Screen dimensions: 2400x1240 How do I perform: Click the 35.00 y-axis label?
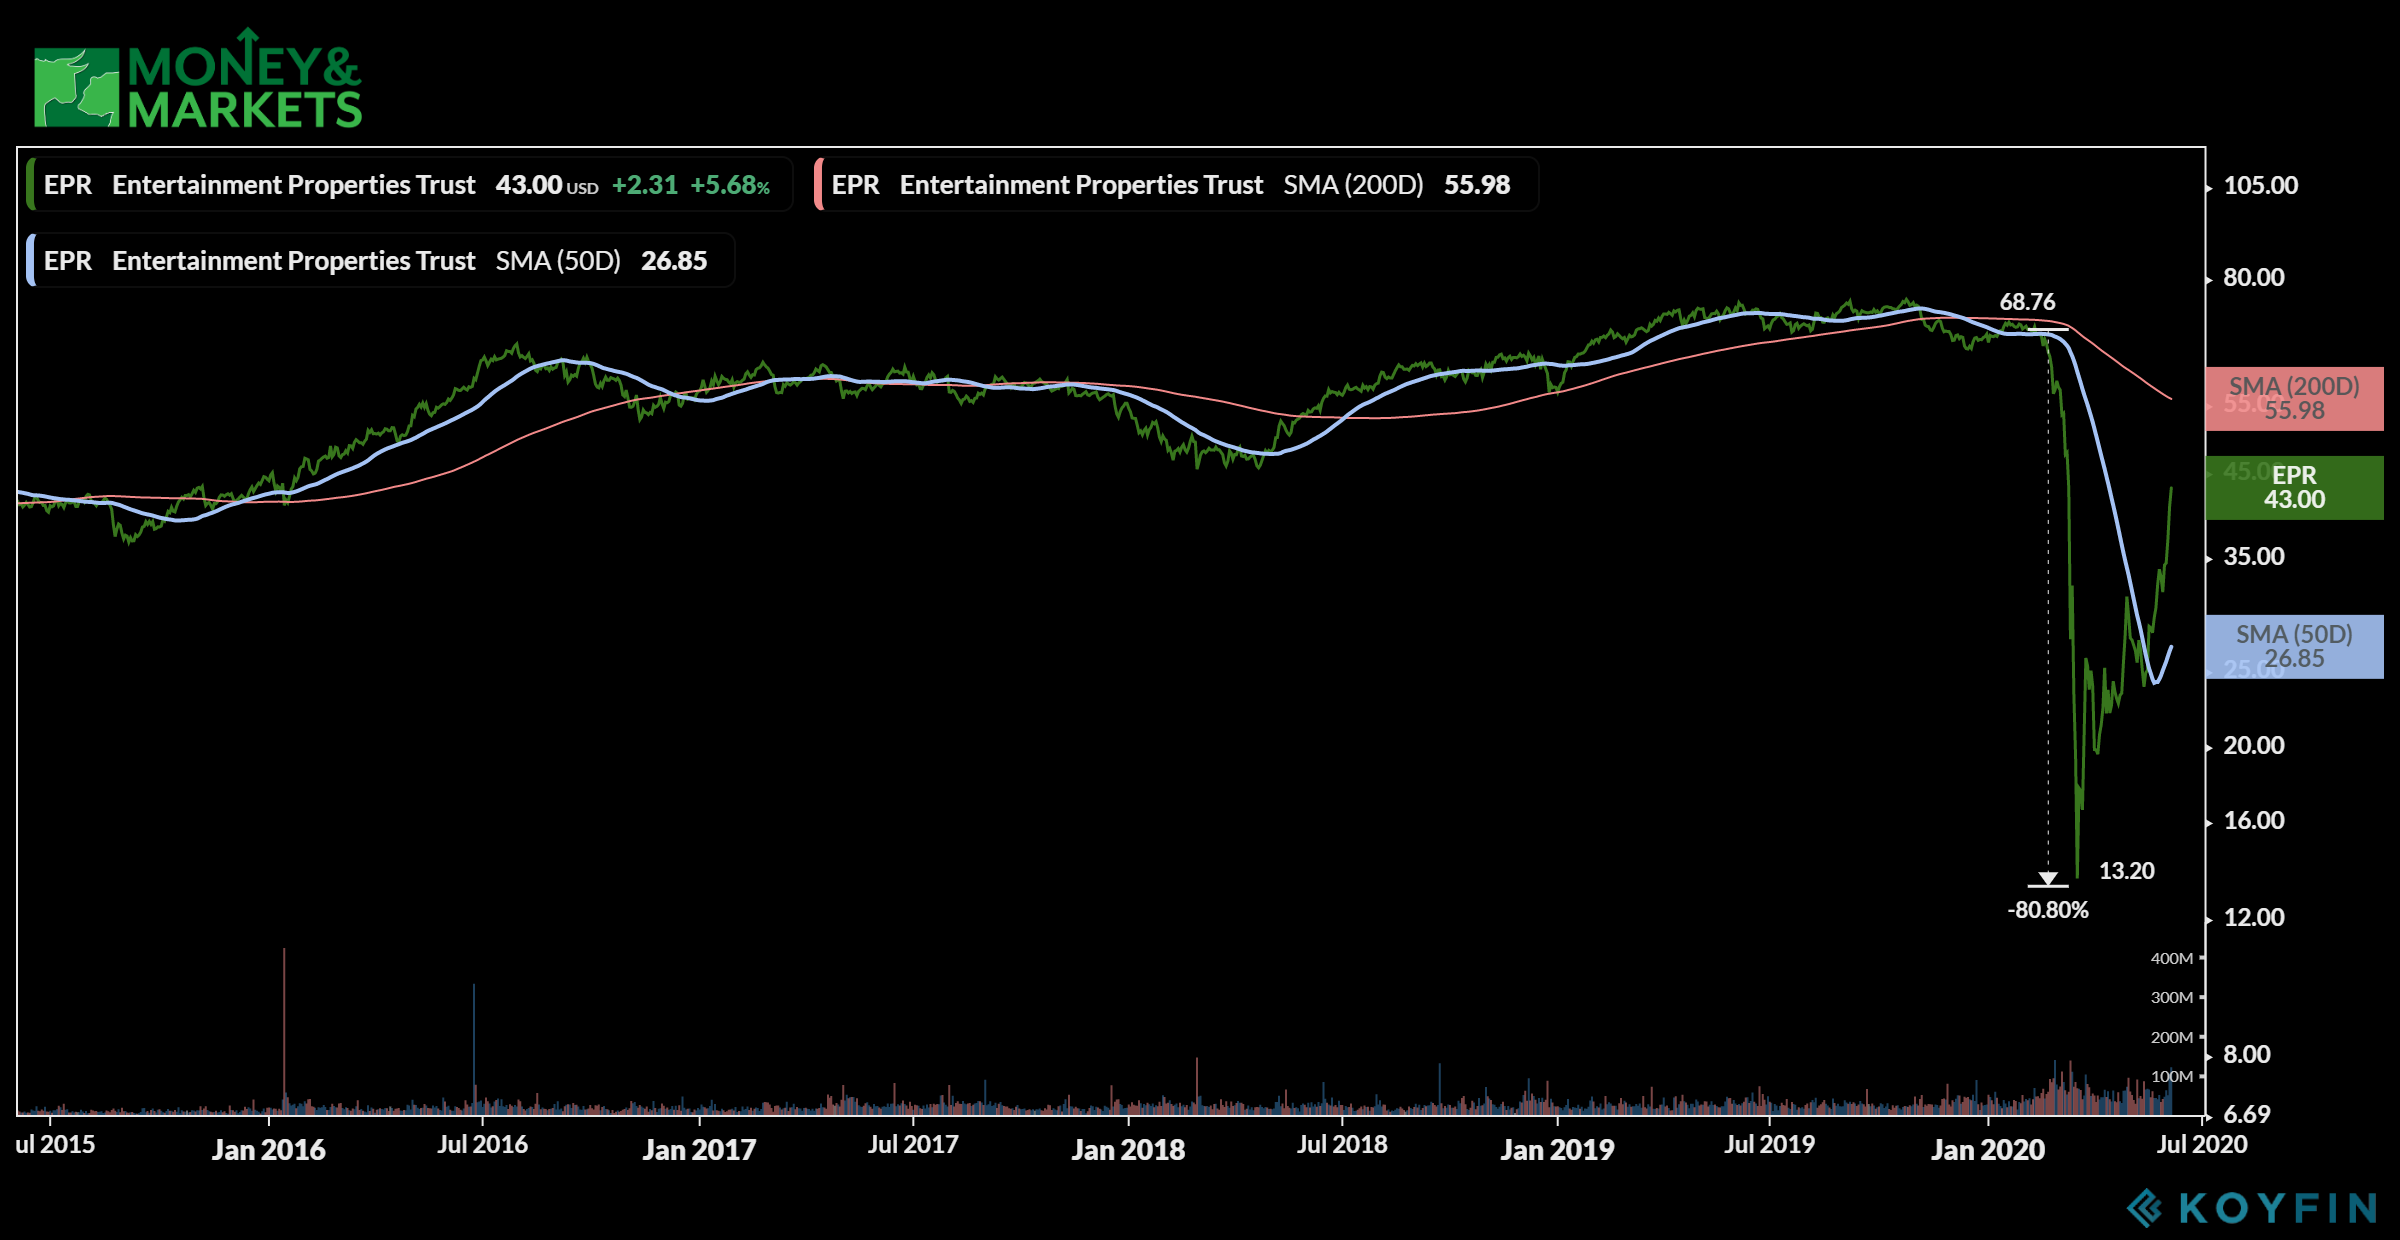2254,557
